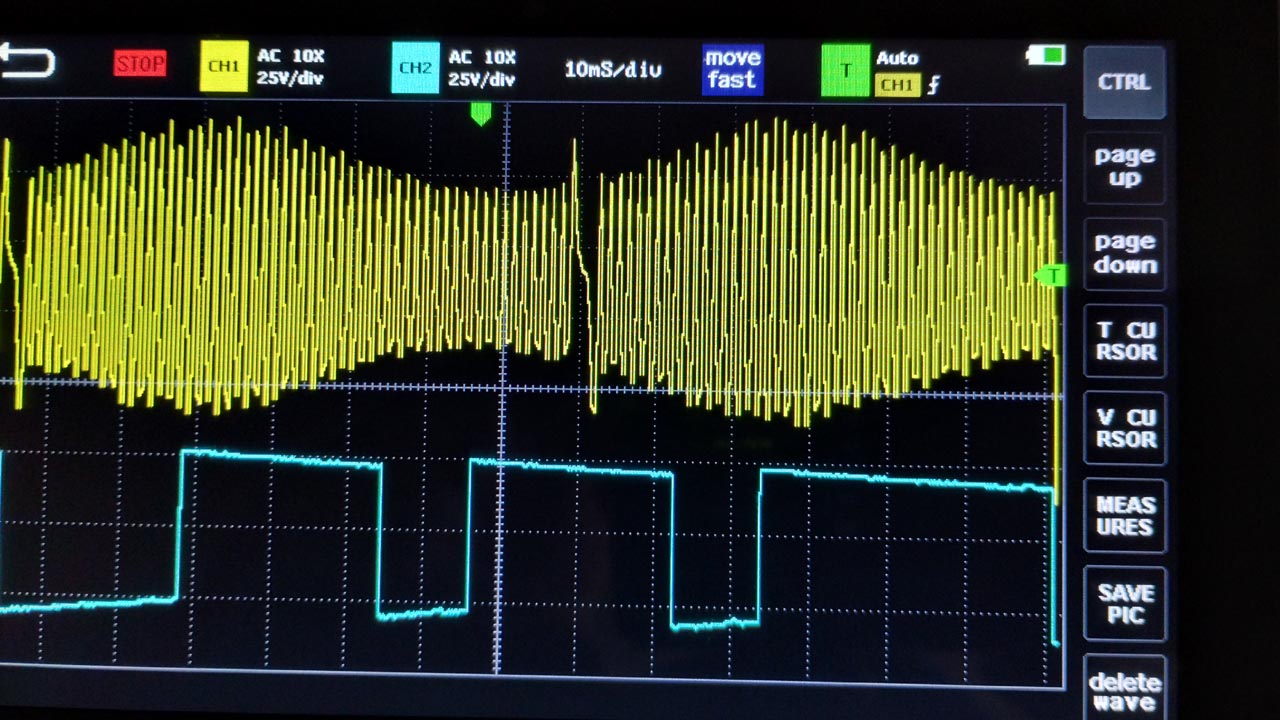Tap the battery status icon
The height and width of the screenshot is (720, 1280).
tap(1046, 56)
